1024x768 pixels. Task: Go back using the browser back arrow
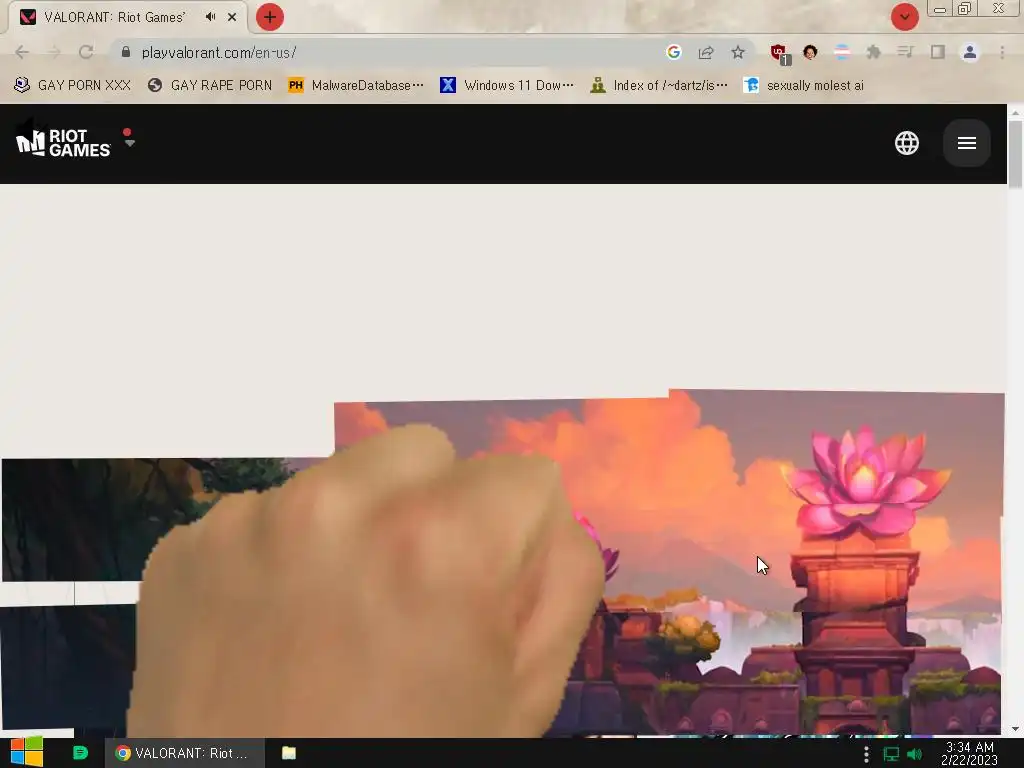22,52
